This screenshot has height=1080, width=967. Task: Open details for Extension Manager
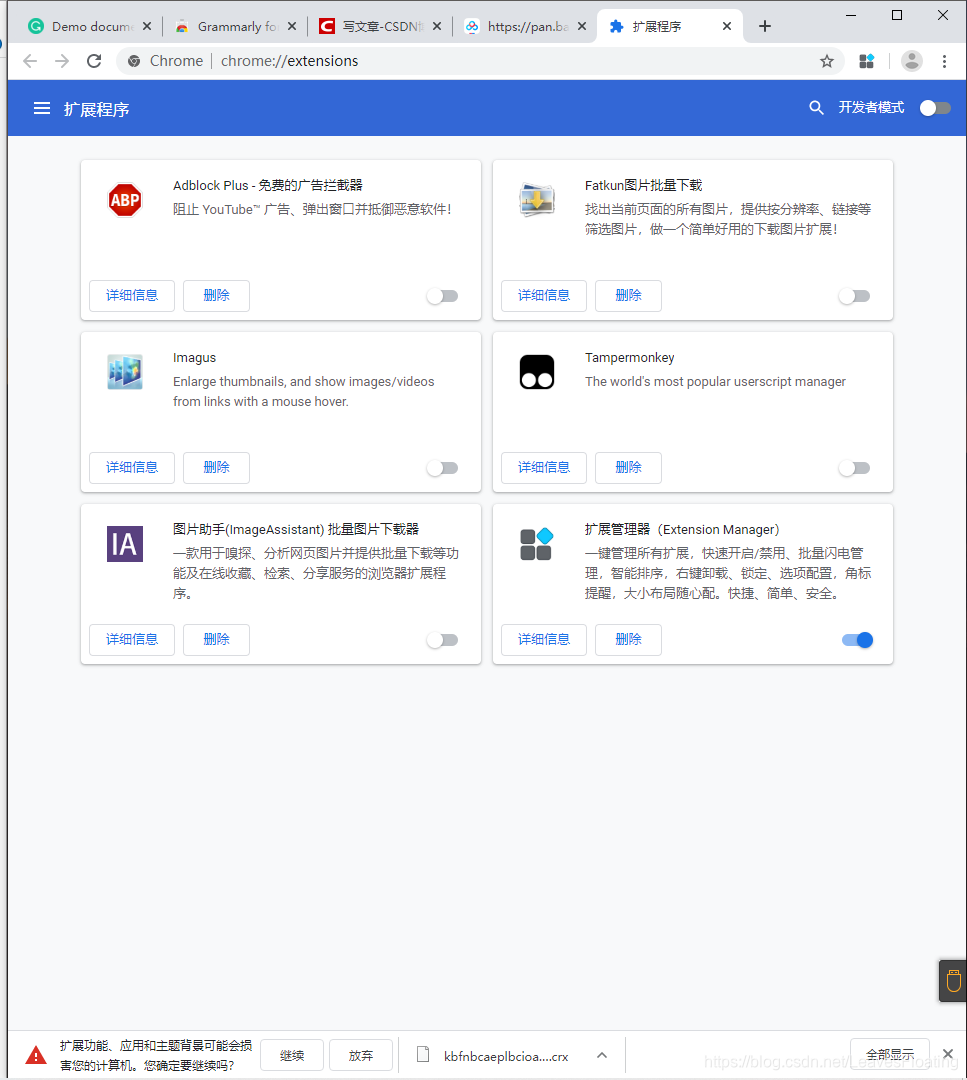543,640
